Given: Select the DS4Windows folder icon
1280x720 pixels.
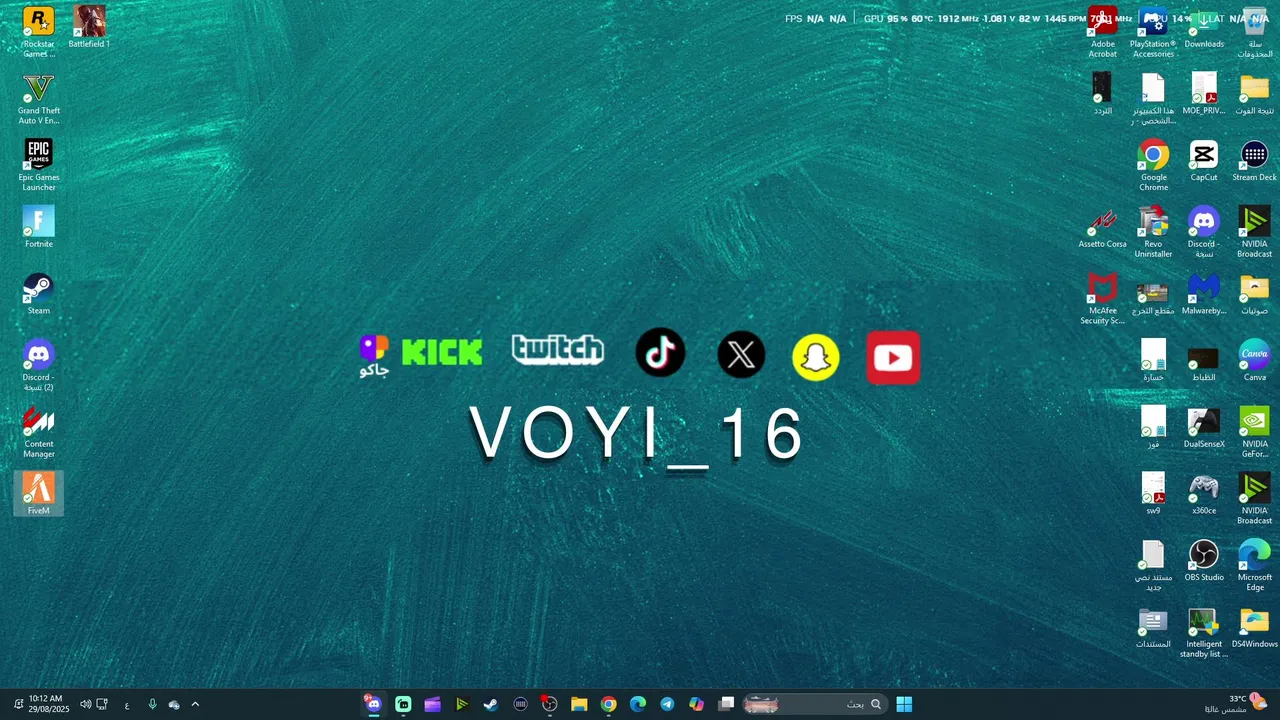Looking at the screenshot, I should pos(1254,627).
